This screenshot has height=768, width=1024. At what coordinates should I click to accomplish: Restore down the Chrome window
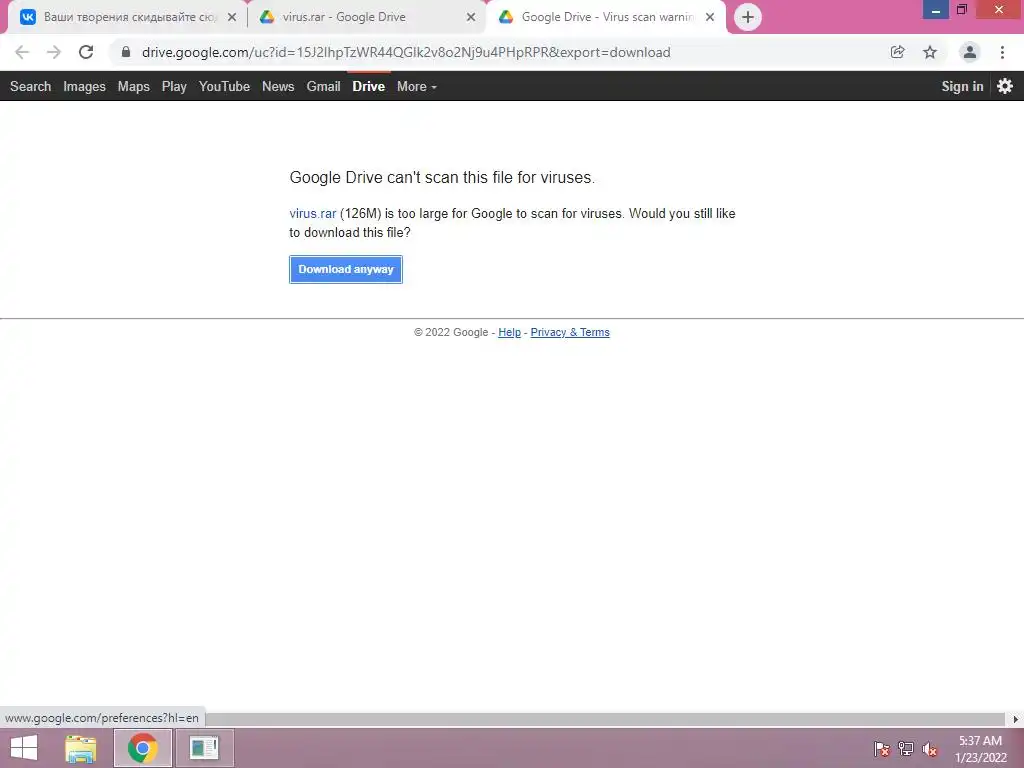coord(962,10)
